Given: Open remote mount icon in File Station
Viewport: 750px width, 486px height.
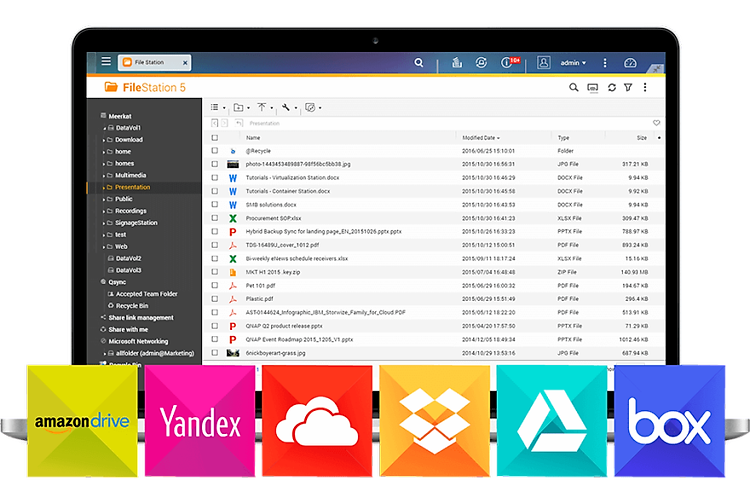Looking at the screenshot, I should pyautogui.click(x=593, y=88).
